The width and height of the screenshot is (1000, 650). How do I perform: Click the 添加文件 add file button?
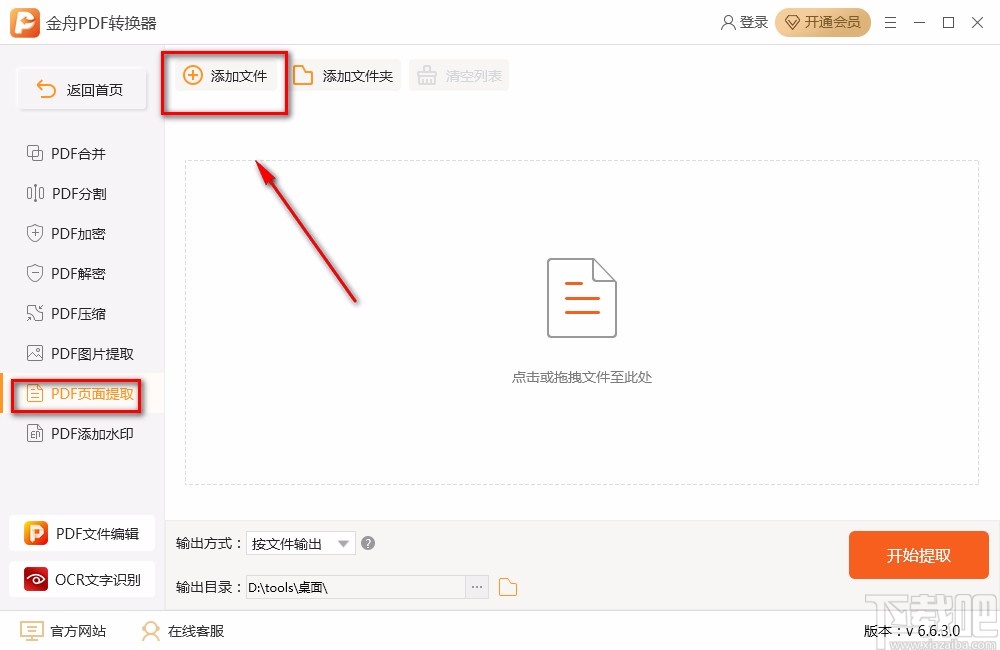pos(224,74)
